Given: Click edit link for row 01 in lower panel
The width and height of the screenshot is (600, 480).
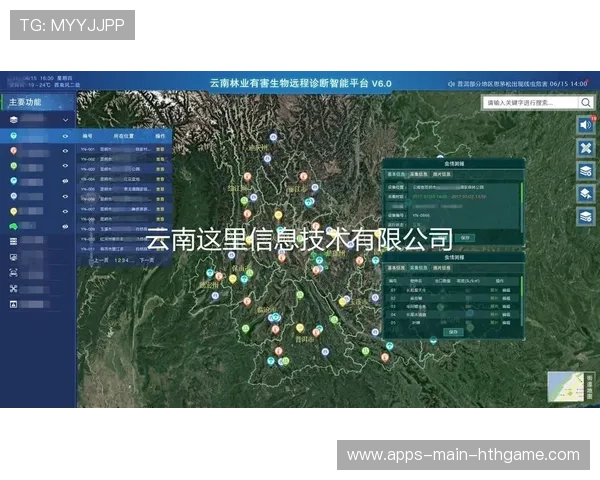Looking at the screenshot, I should click(506, 290).
